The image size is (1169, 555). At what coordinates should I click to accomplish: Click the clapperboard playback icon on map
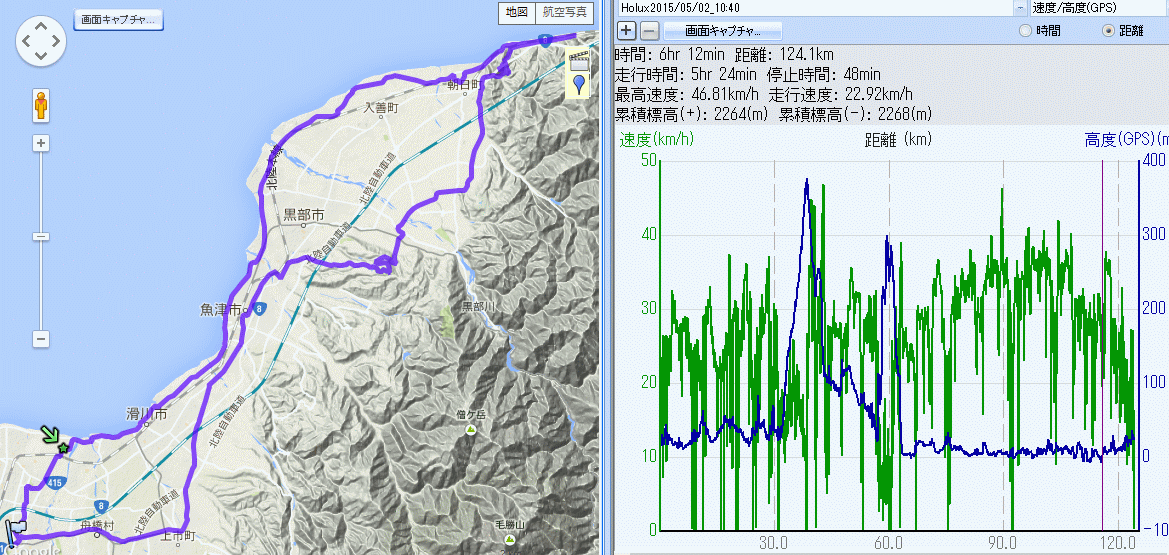click(x=578, y=60)
